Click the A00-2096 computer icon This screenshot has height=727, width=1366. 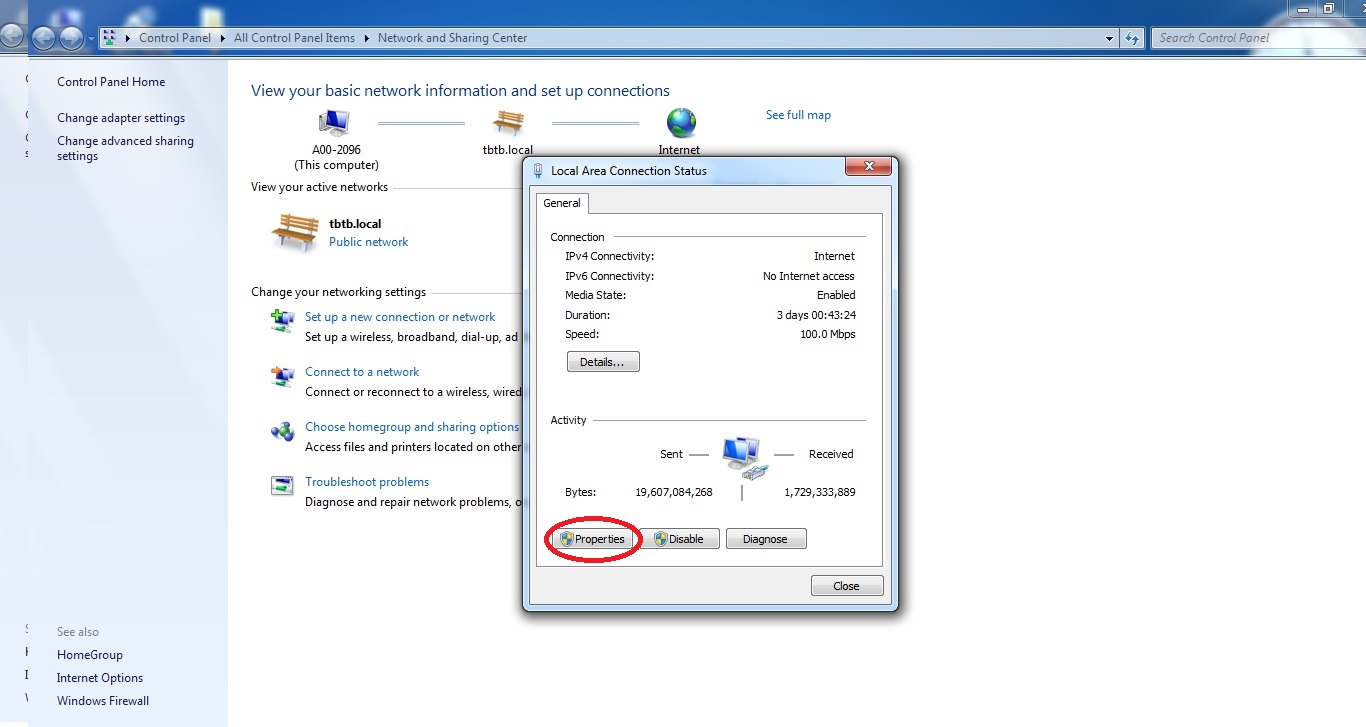(x=334, y=124)
